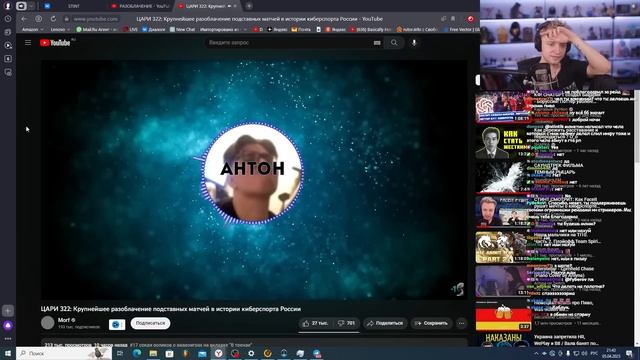
Task: Switch to the STINT browser tab
Action: click(74, 6)
